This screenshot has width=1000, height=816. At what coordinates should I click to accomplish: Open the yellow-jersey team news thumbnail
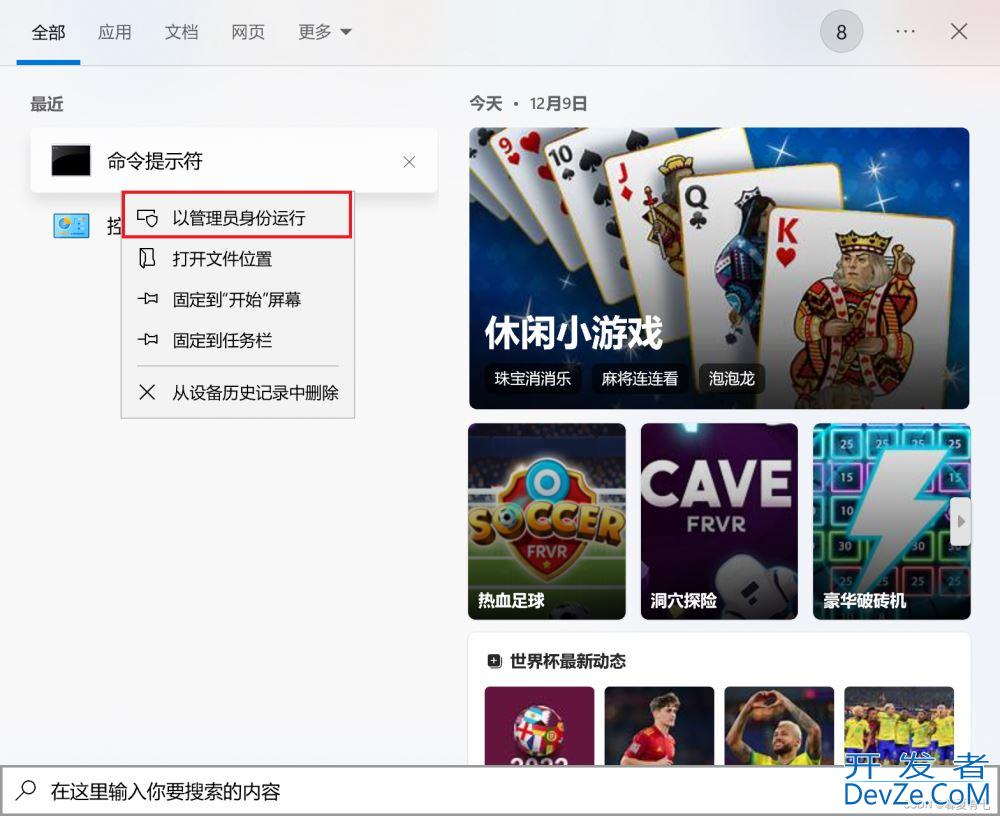899,725
